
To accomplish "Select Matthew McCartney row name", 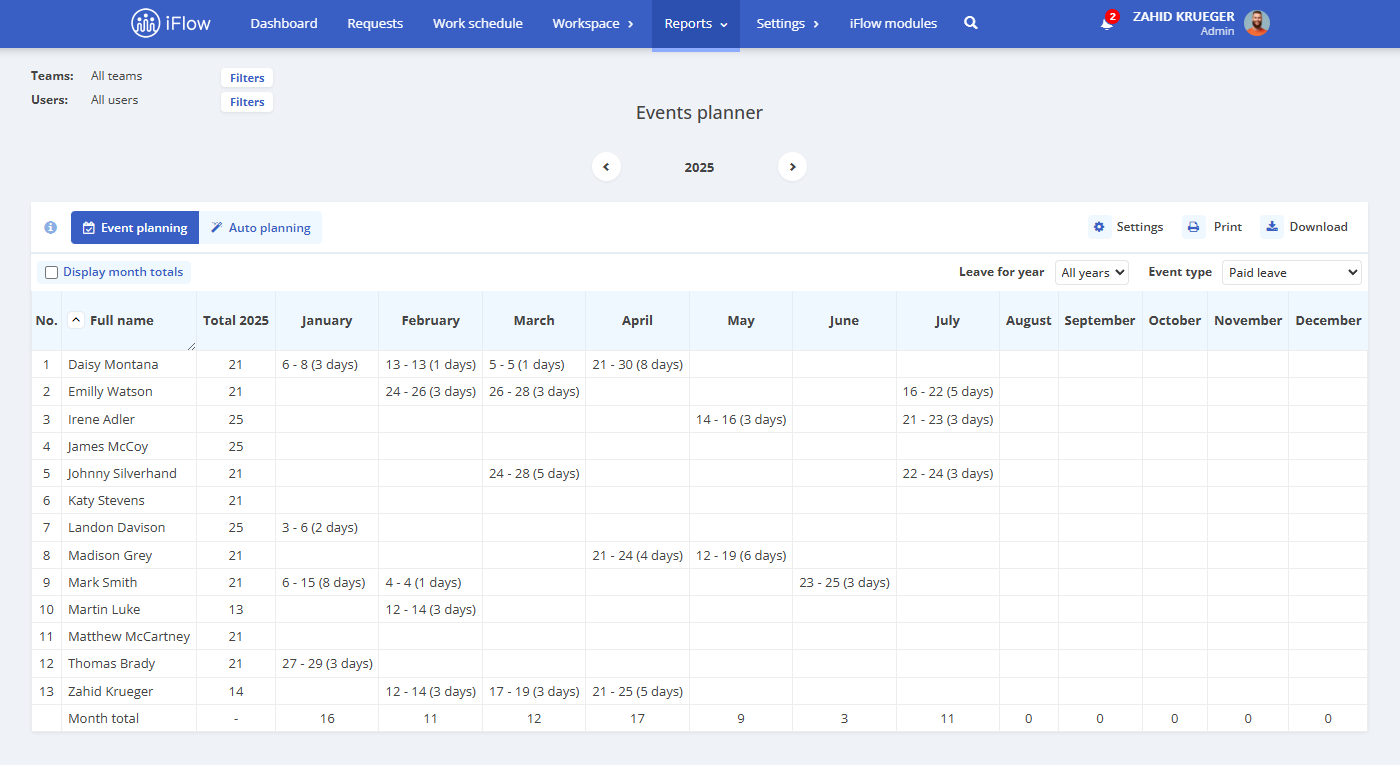I will coord(129,637).
